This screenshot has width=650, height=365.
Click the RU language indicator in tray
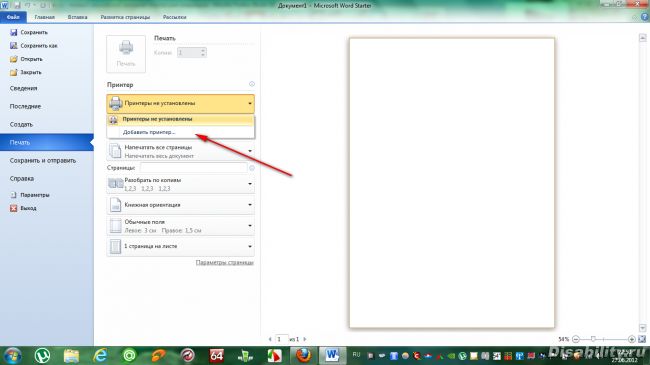coord(356,355)
